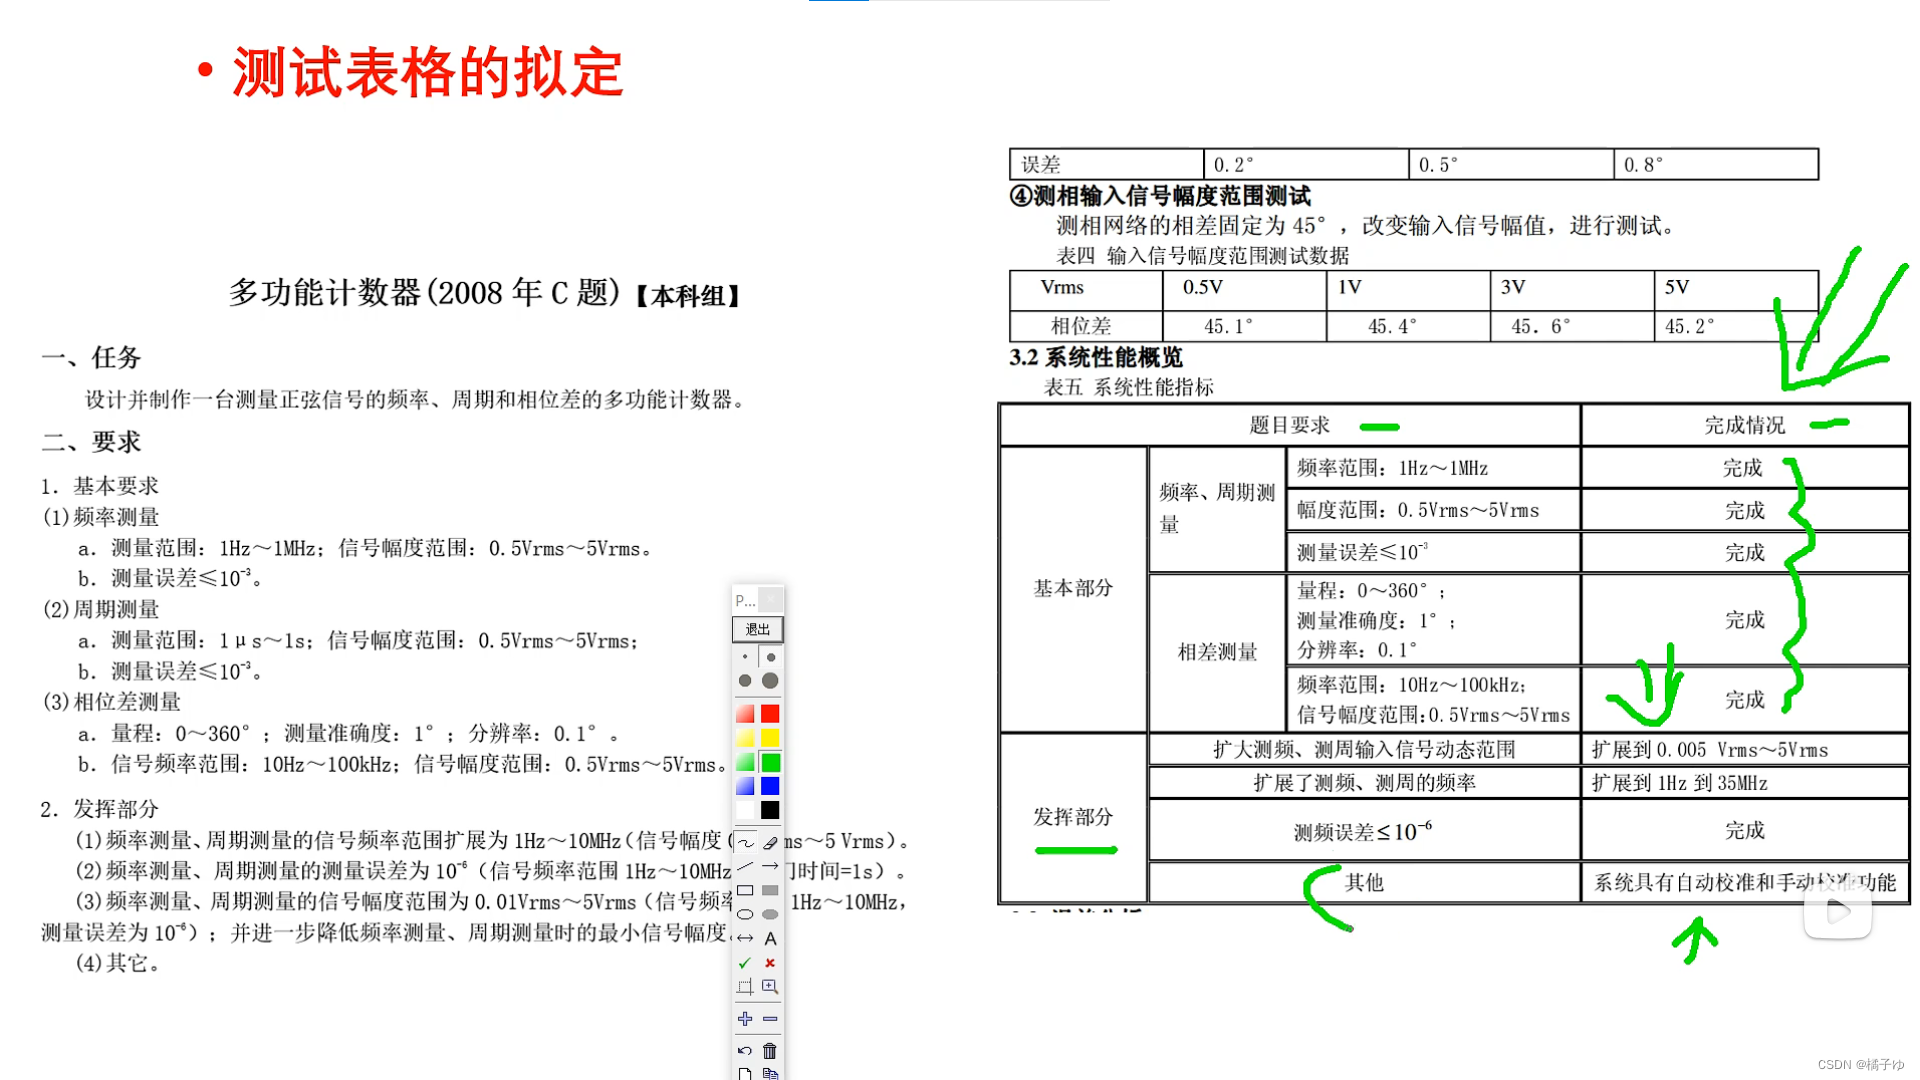Clear annotations with the trash icon

[770, 1050]
